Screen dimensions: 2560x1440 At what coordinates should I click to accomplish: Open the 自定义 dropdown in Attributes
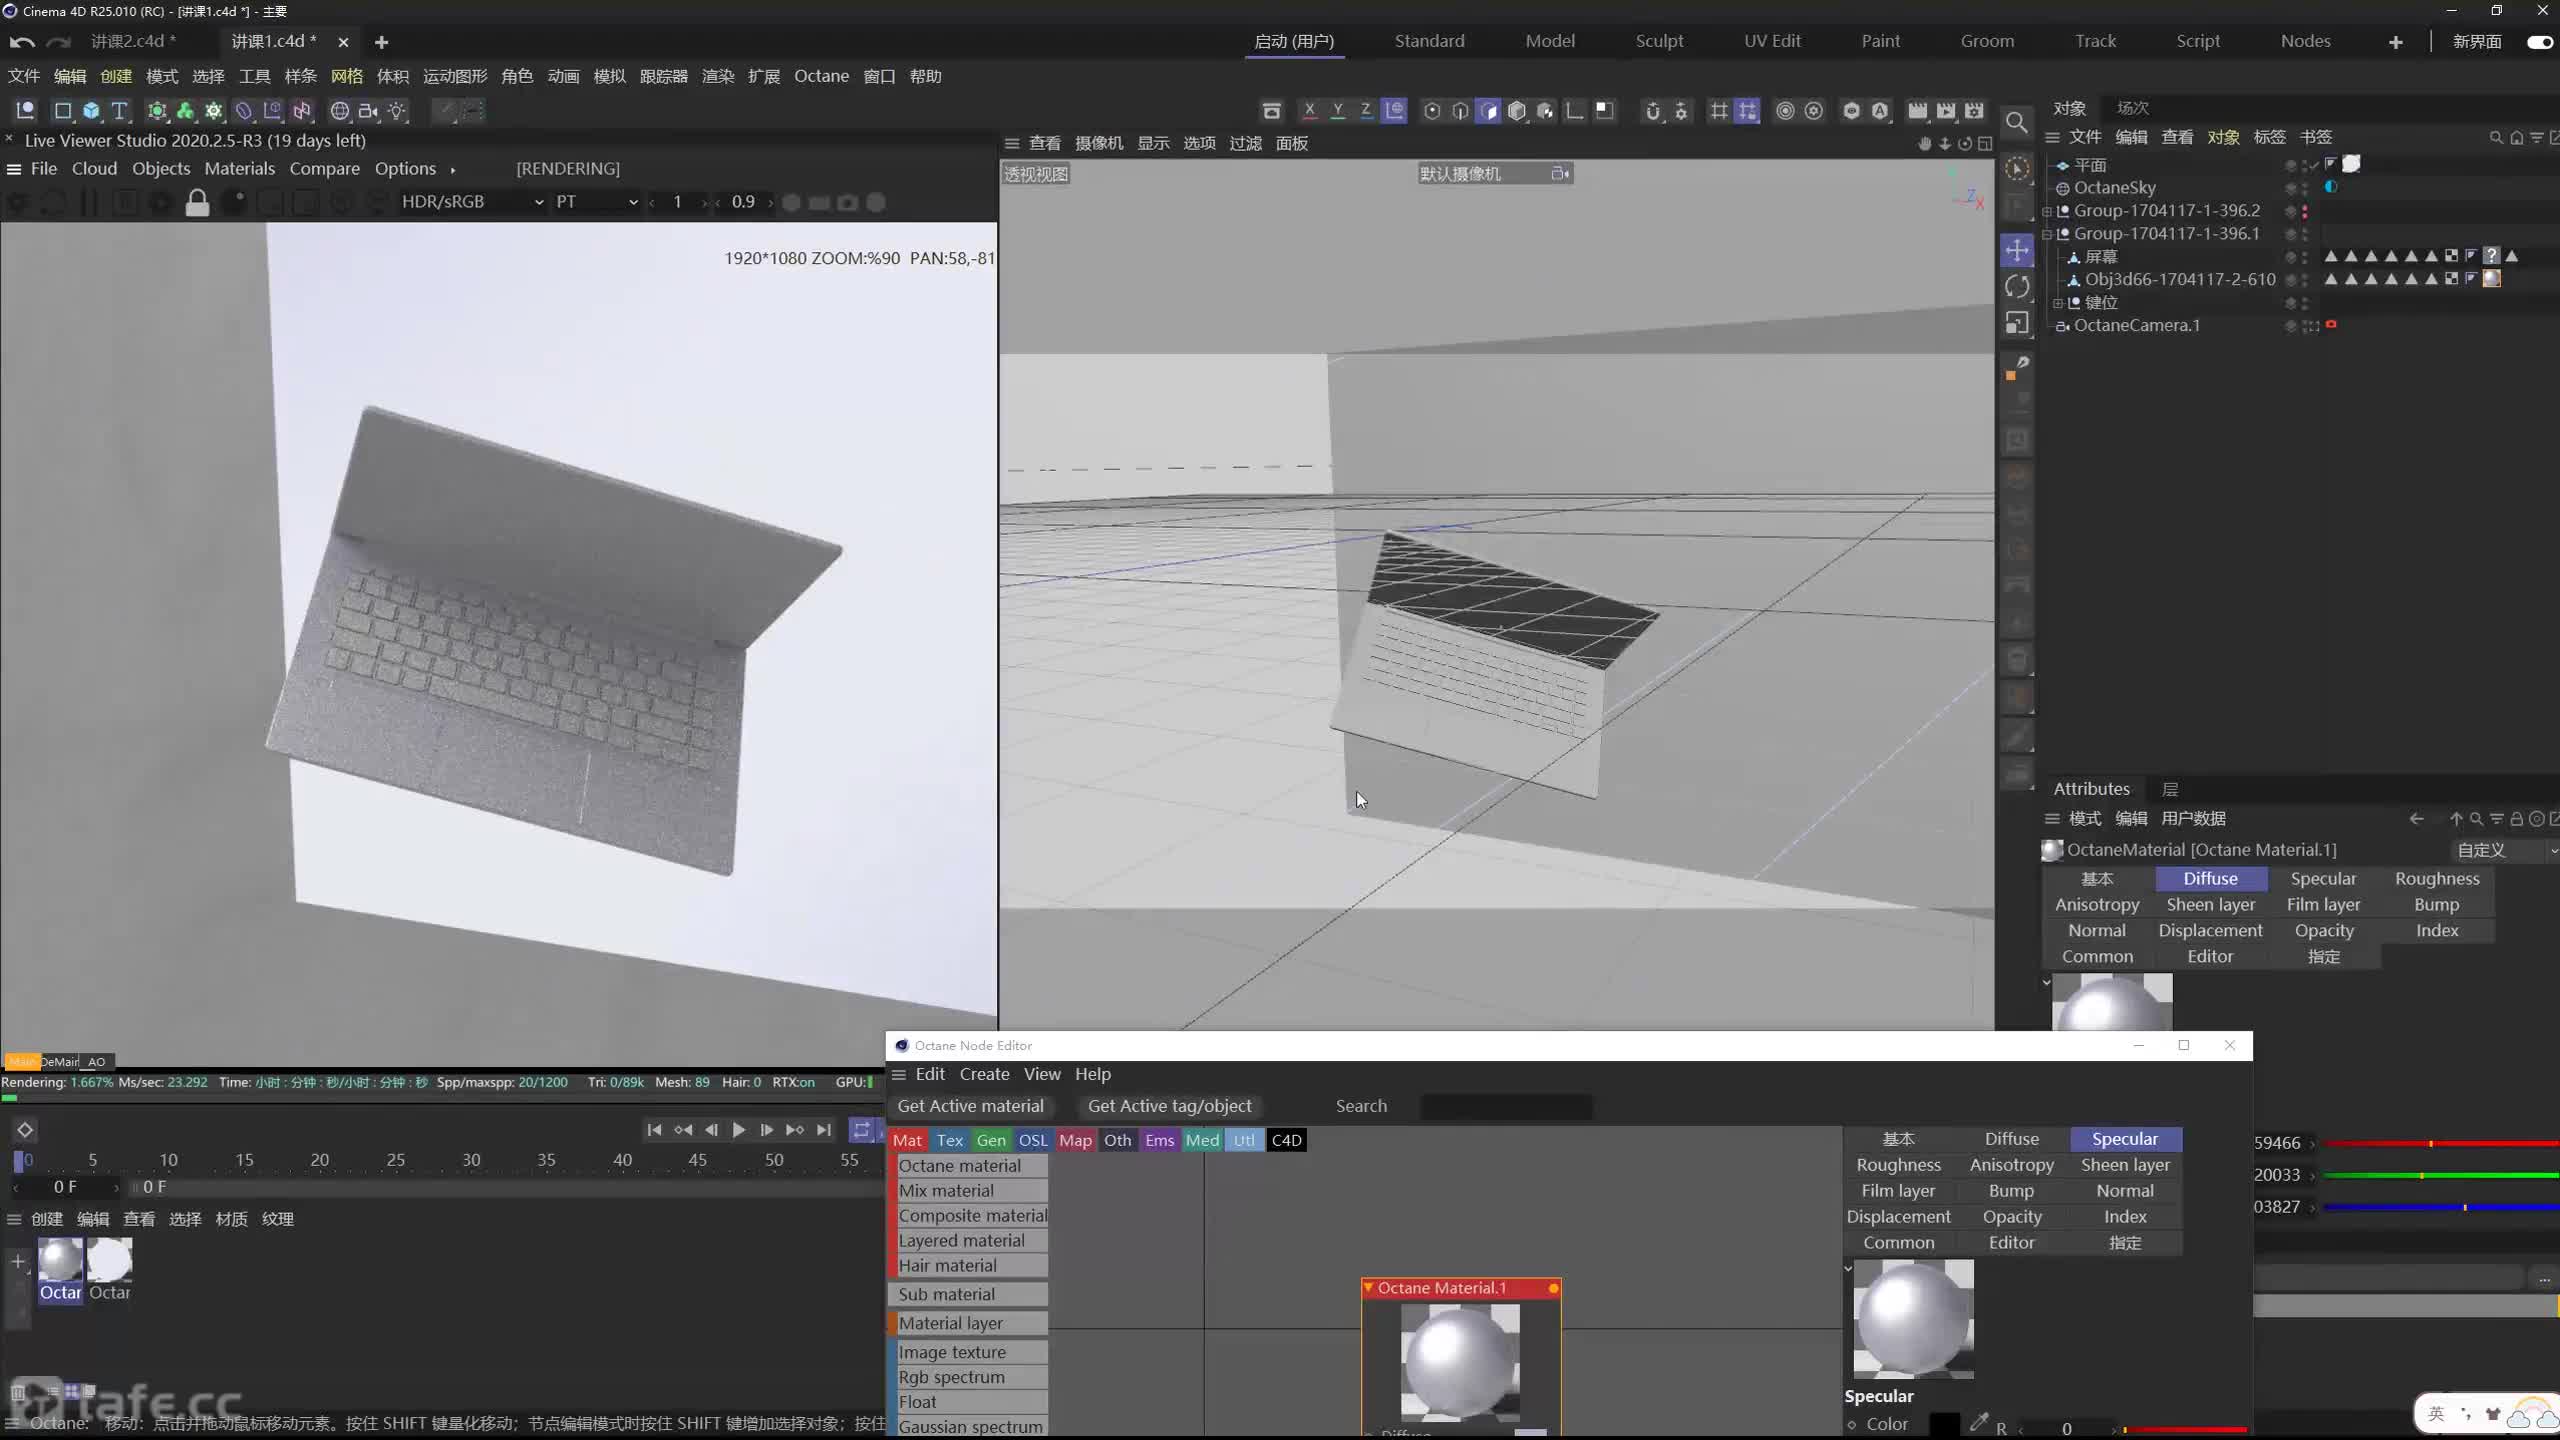click(2505, 850)
